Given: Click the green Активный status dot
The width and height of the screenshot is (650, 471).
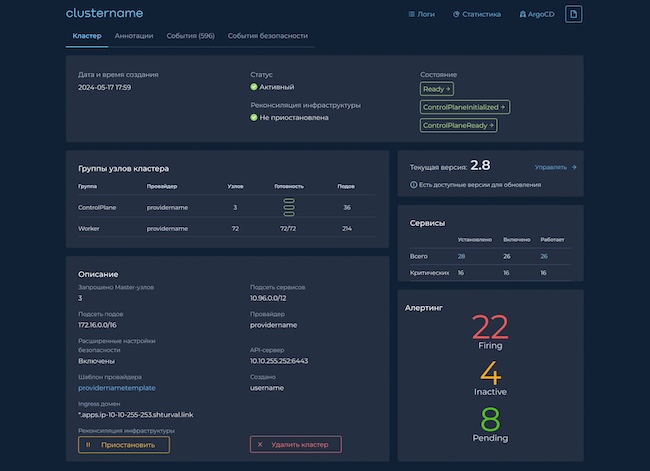Looking at the screenshot, I should [x=254, y=87].
